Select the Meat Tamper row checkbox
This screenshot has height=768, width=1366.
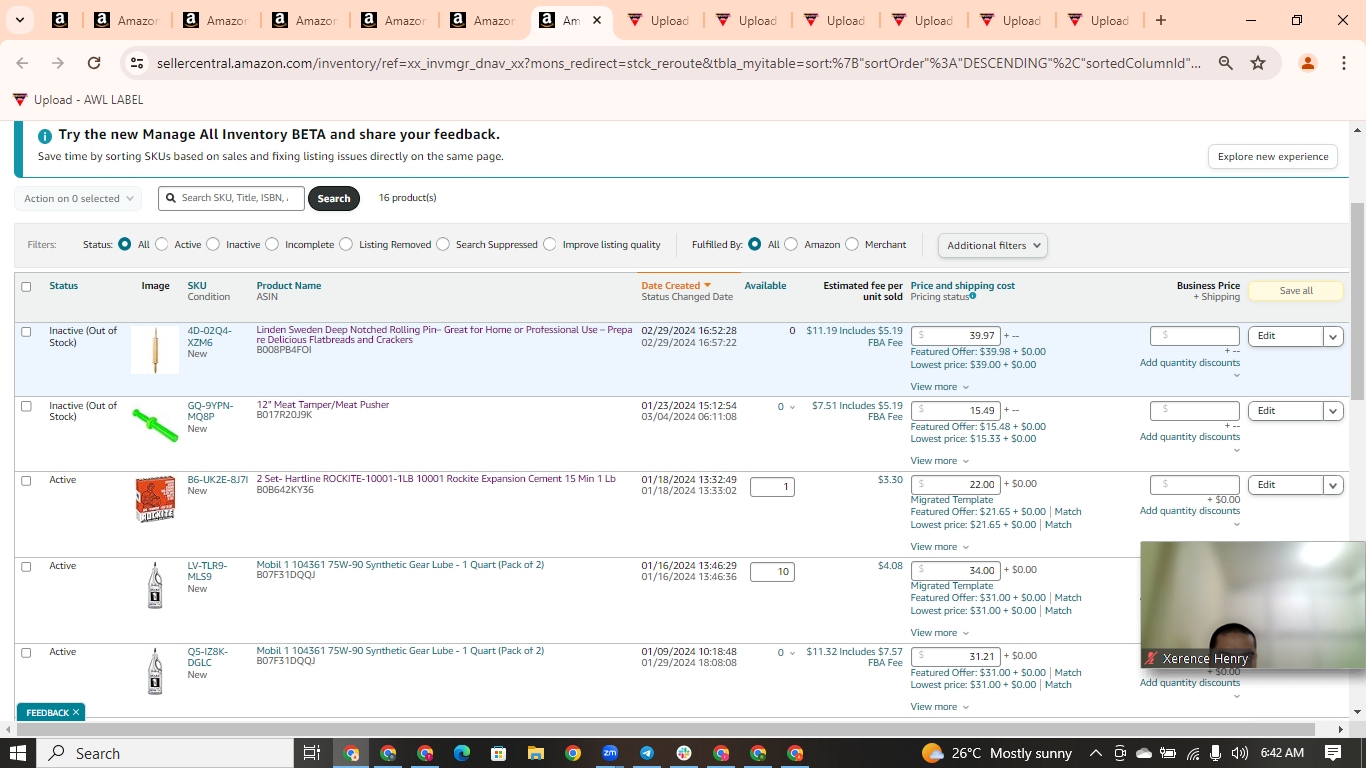pyautogui.click(x=26, y=406)
